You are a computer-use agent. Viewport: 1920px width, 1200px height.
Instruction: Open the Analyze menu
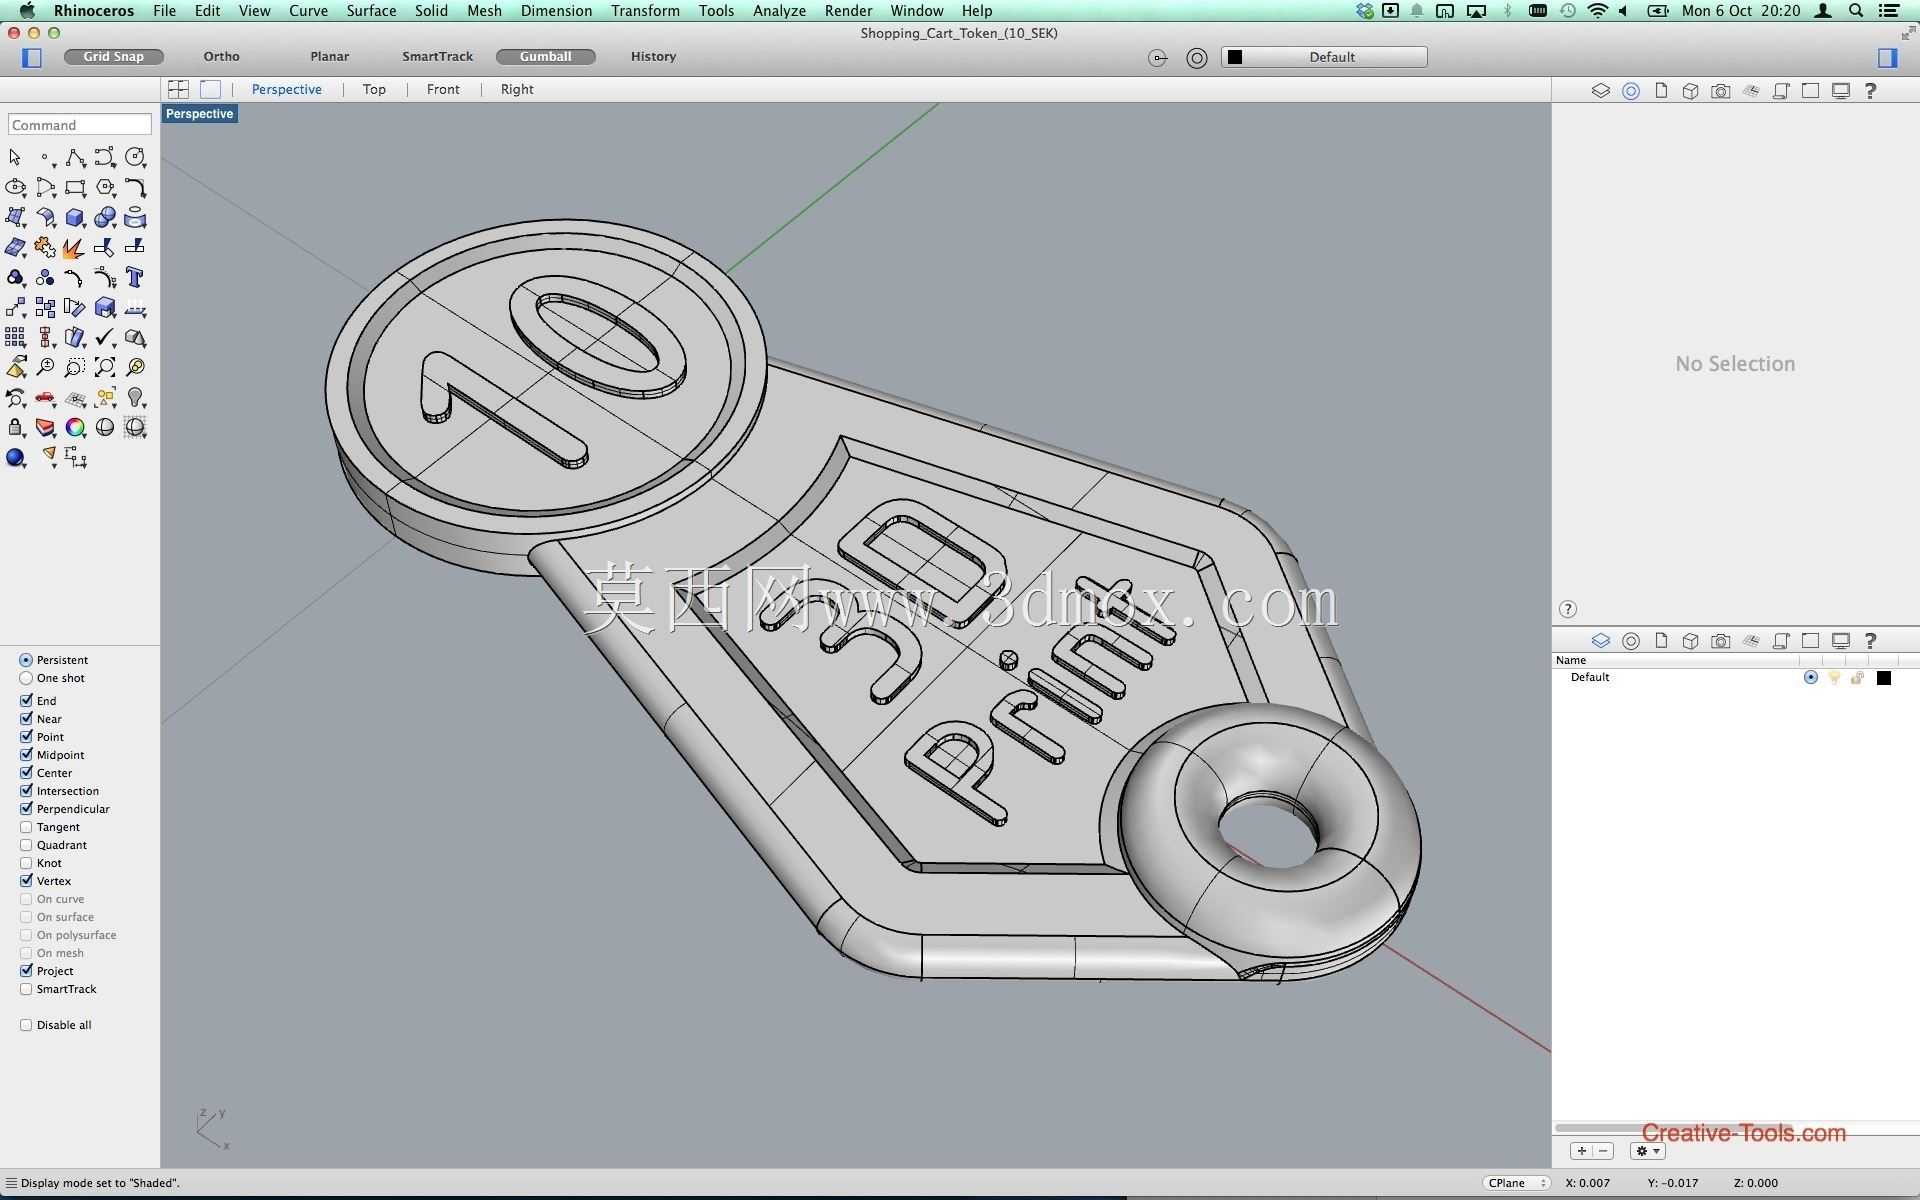coord(779,11)
